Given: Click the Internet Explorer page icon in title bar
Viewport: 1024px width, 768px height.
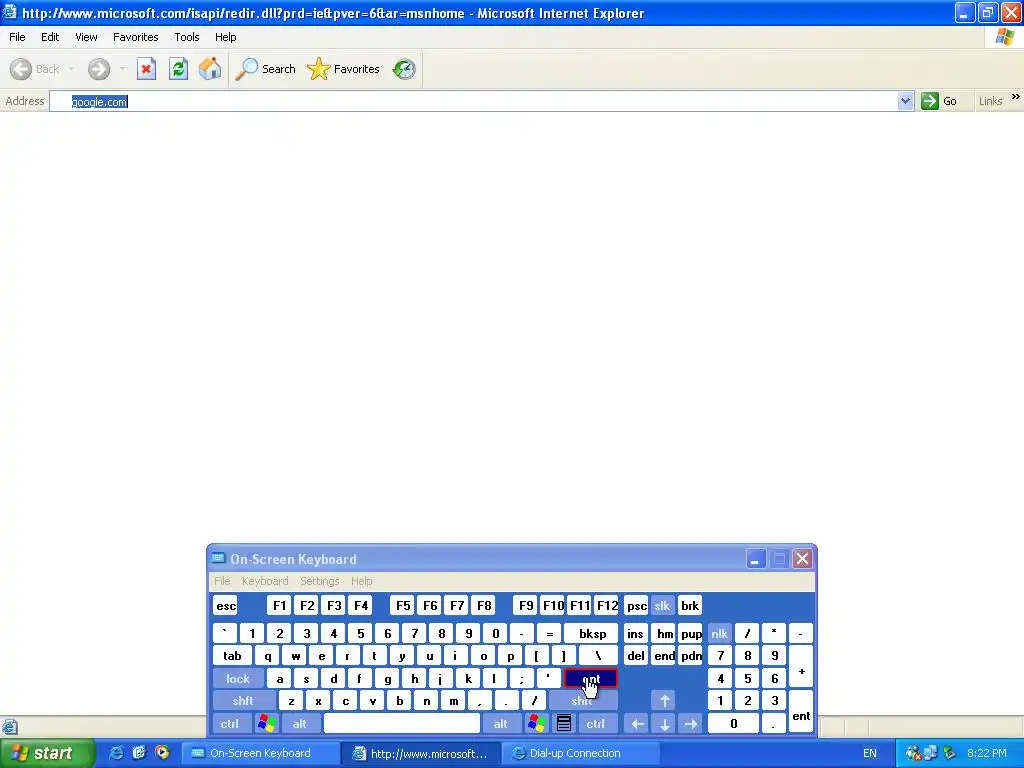Looking at the screenshot, I should coord(9,12).
